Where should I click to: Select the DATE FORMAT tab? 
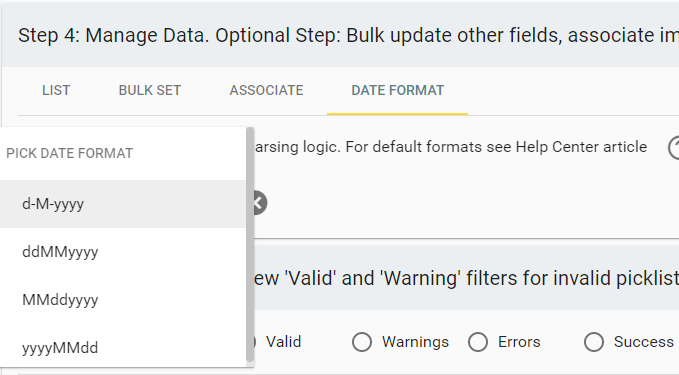point(398,91)
